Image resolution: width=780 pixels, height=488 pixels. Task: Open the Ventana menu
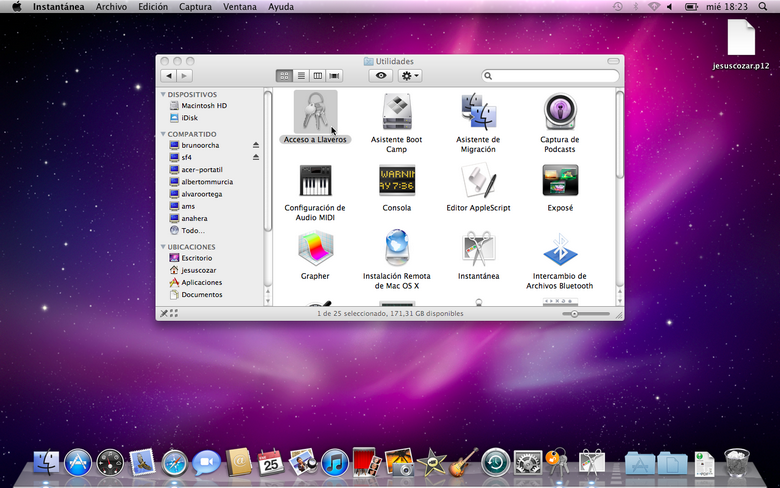coord(240,7)
